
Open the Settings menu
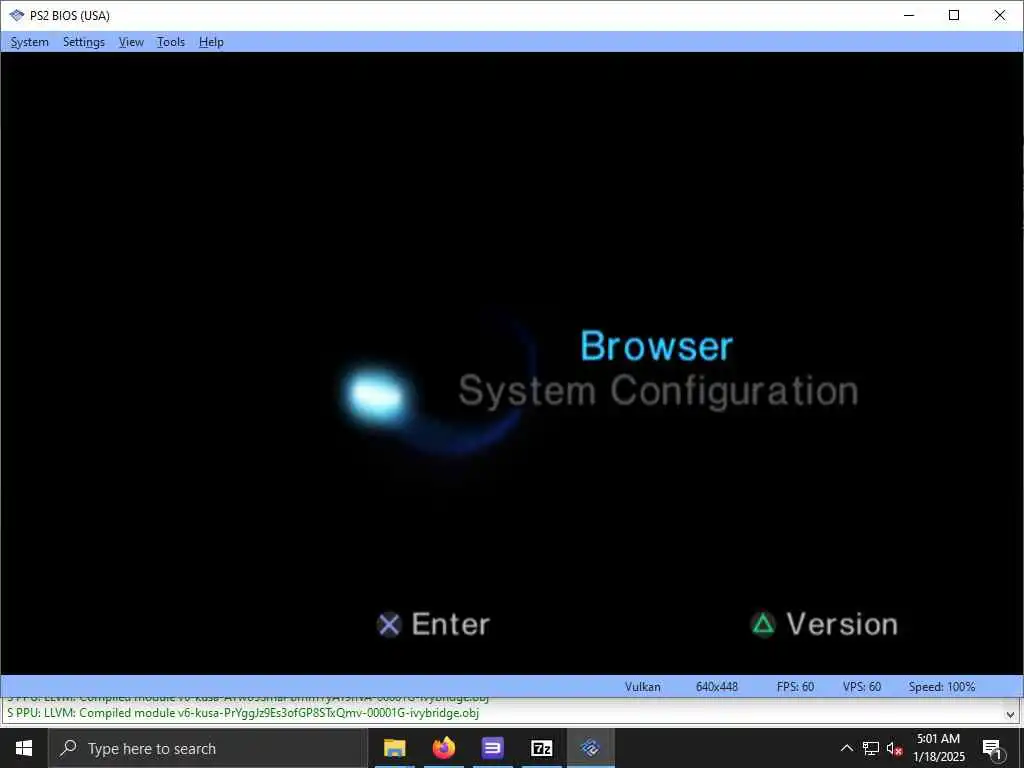(84, 42)
